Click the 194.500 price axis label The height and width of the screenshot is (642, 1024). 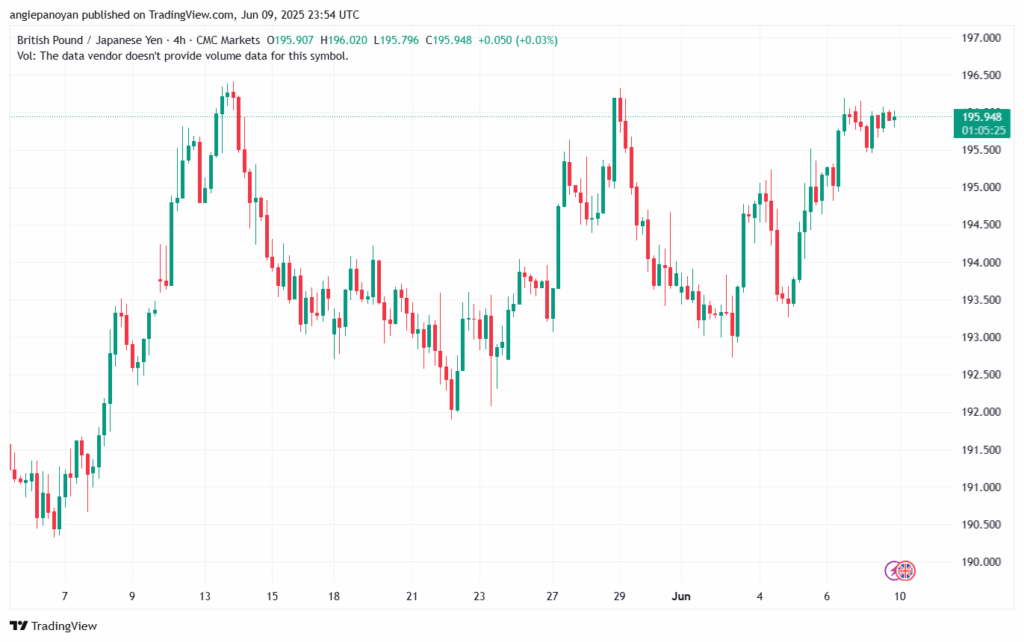click(x=981, y=224)
